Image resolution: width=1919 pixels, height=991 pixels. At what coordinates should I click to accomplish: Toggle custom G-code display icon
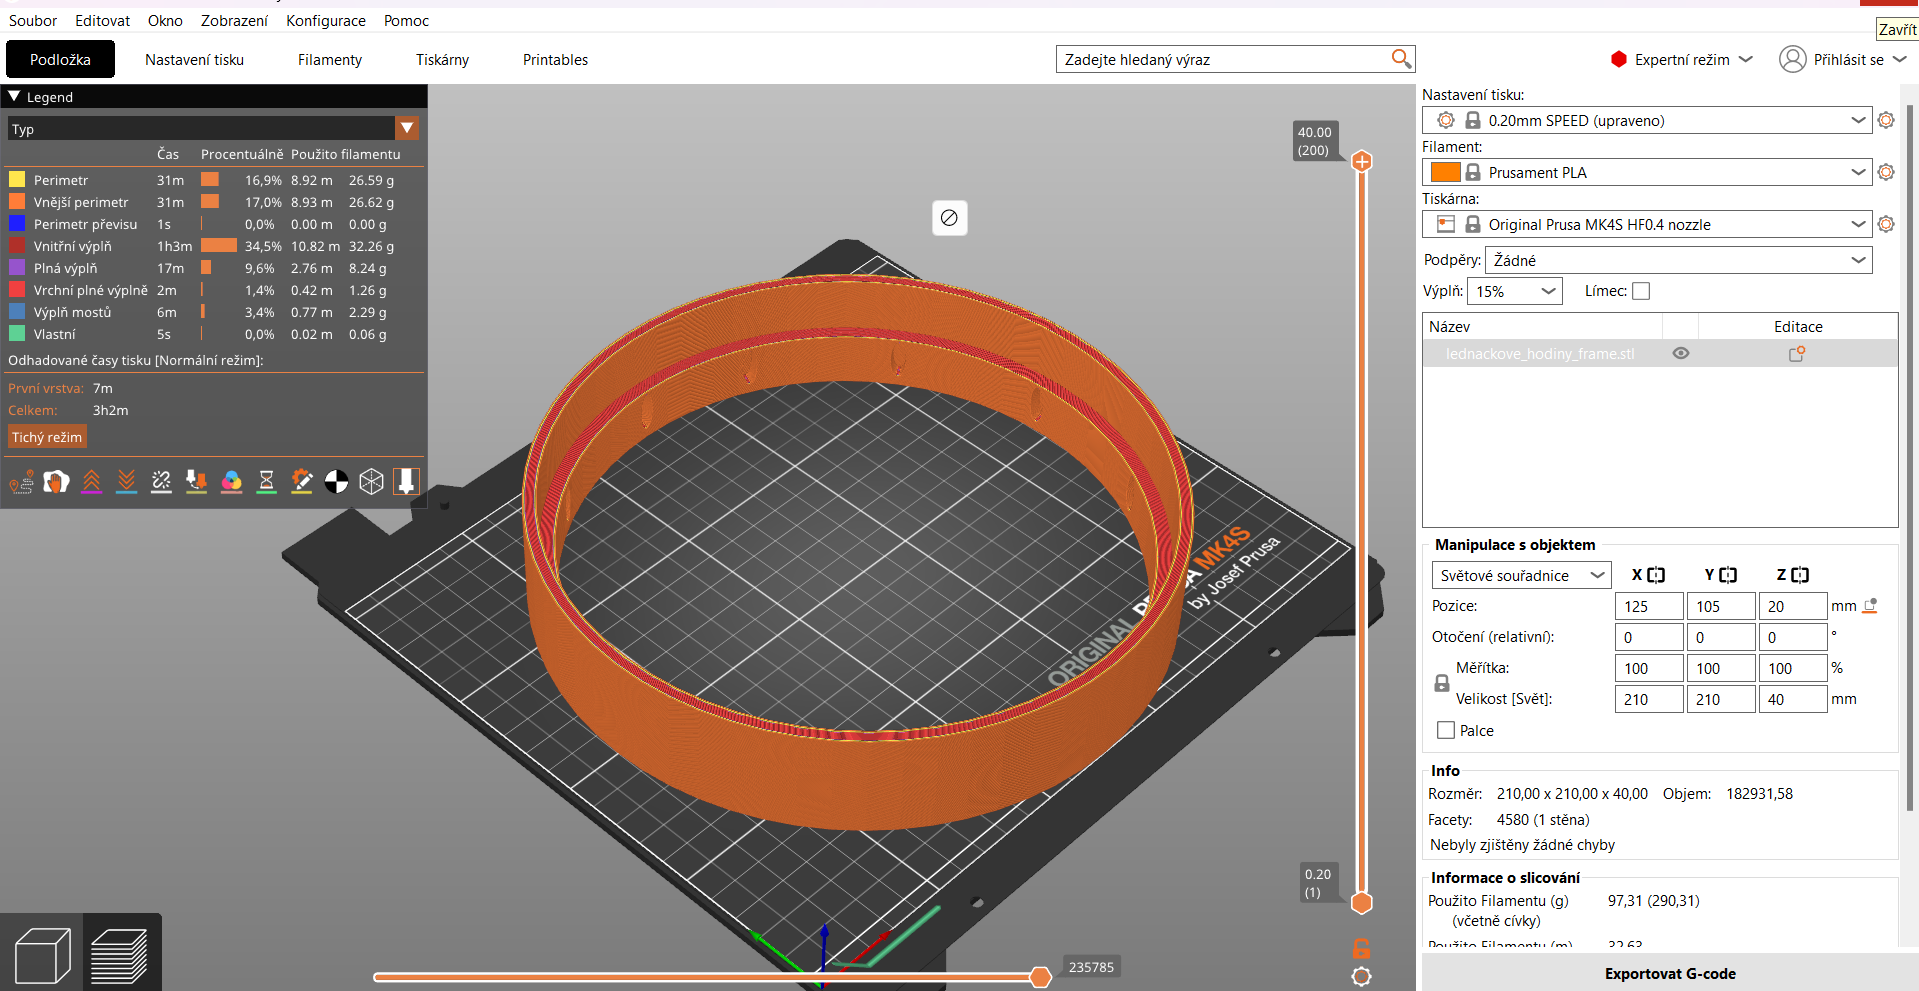(301, 482)
